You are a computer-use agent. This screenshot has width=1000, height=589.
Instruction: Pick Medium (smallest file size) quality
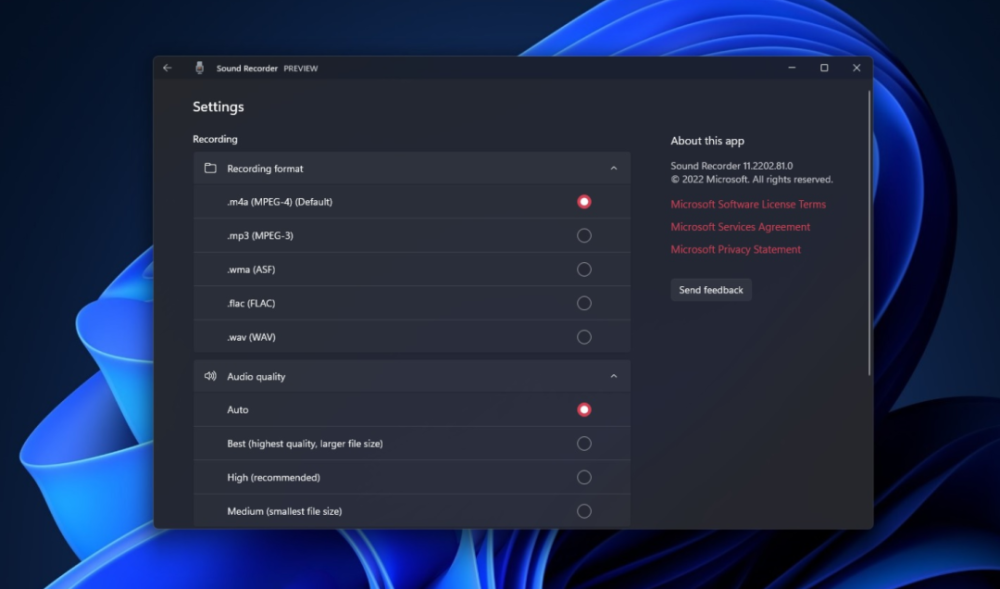point(584,511)
